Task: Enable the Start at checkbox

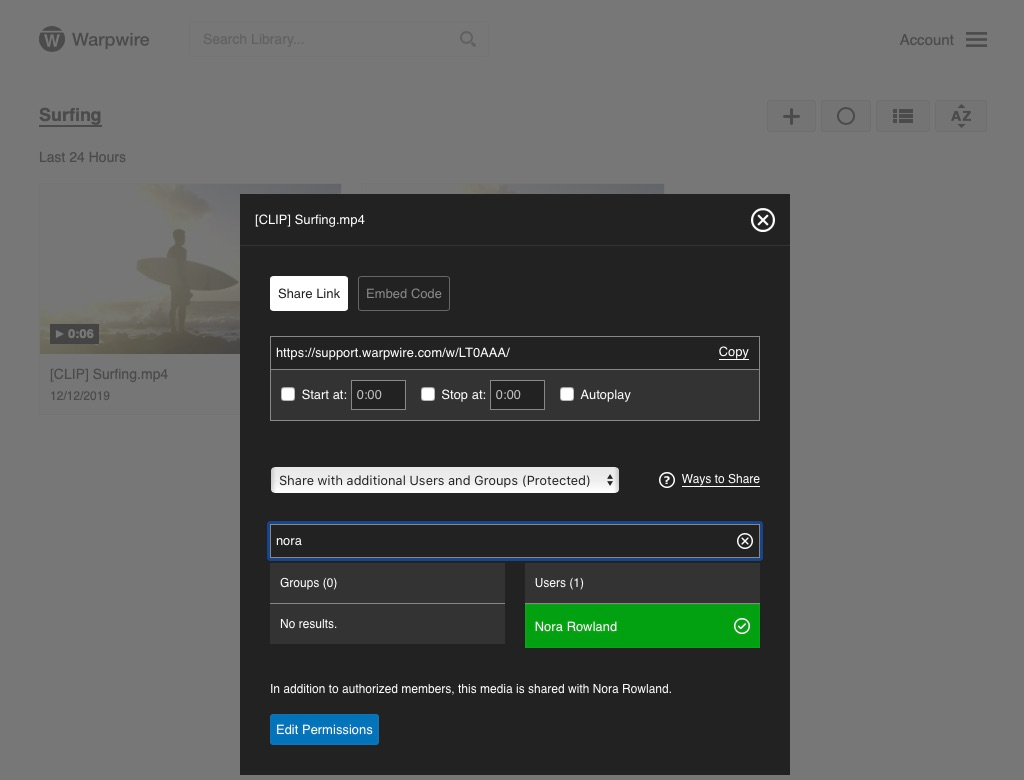Action: click(288, 395)
